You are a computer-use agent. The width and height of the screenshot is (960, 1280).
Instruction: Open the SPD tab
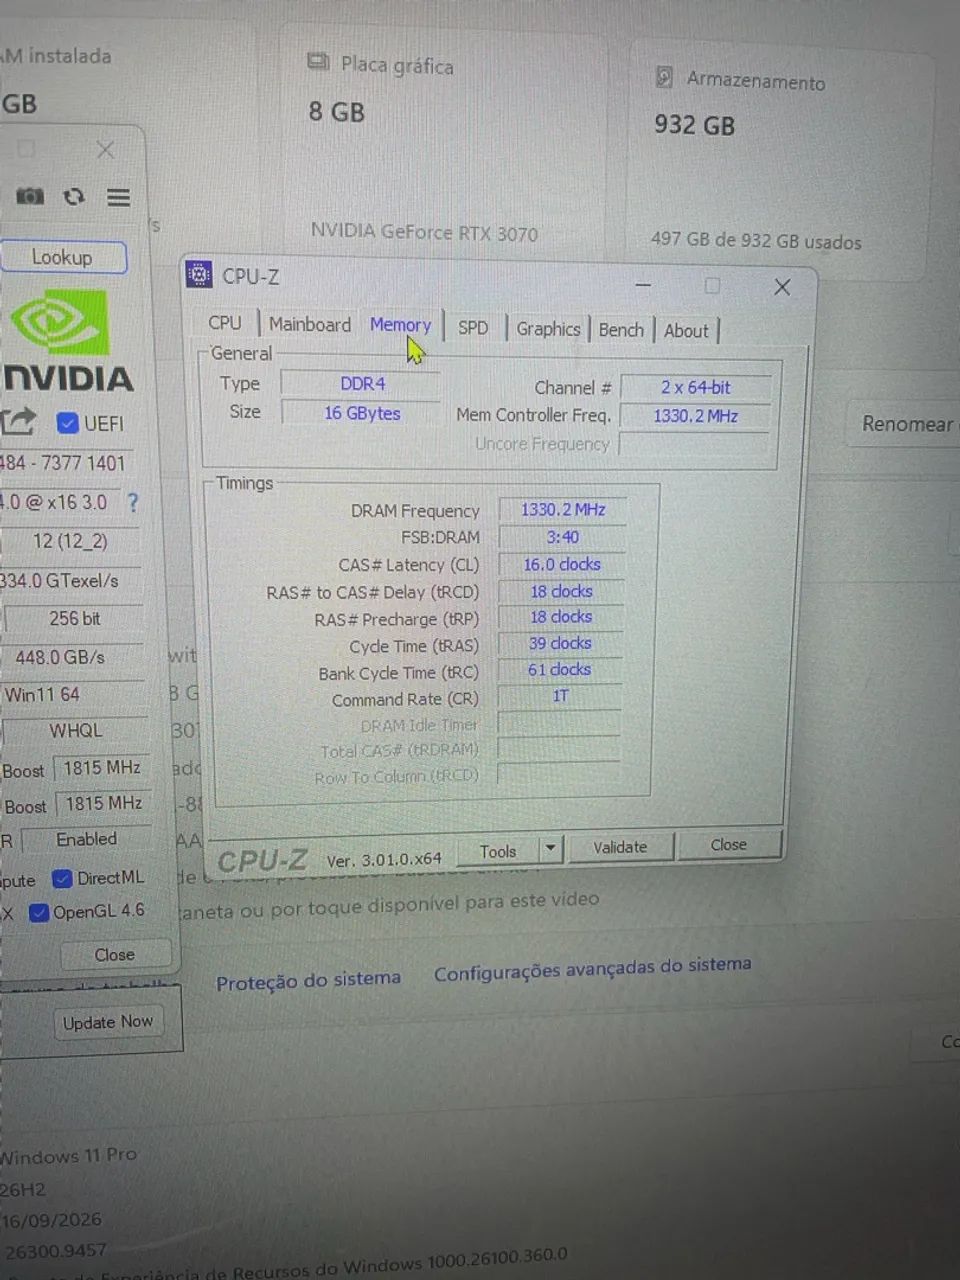tap(473, 328)
